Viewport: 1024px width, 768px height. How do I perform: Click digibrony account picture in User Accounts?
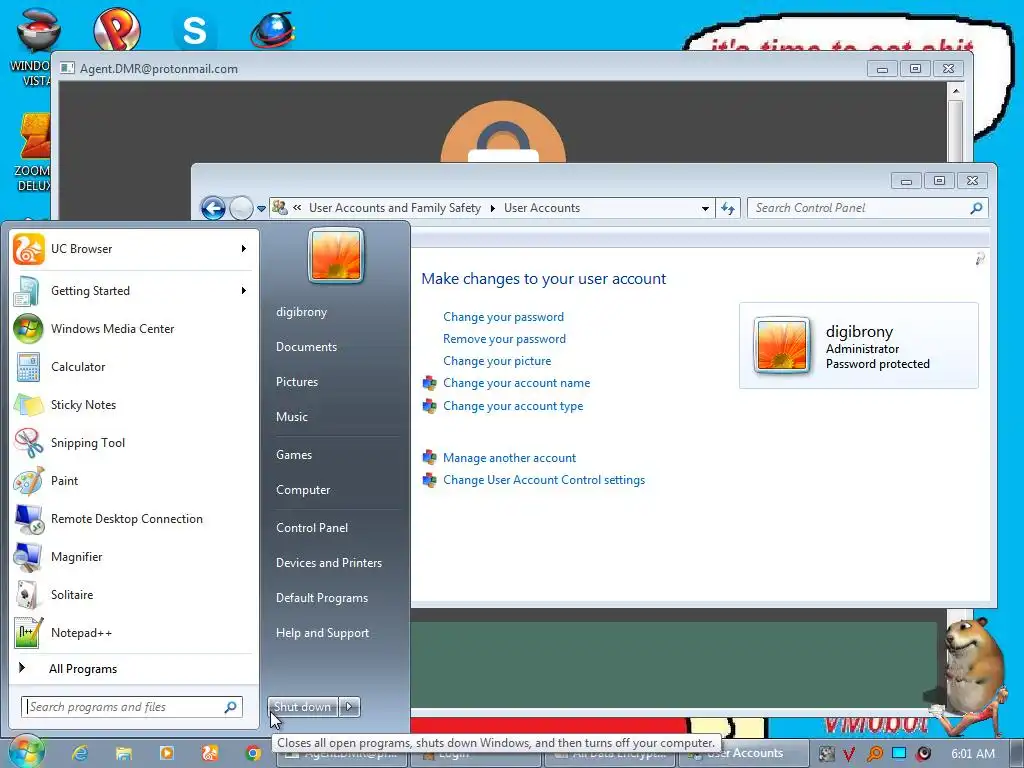coord(782,345)
